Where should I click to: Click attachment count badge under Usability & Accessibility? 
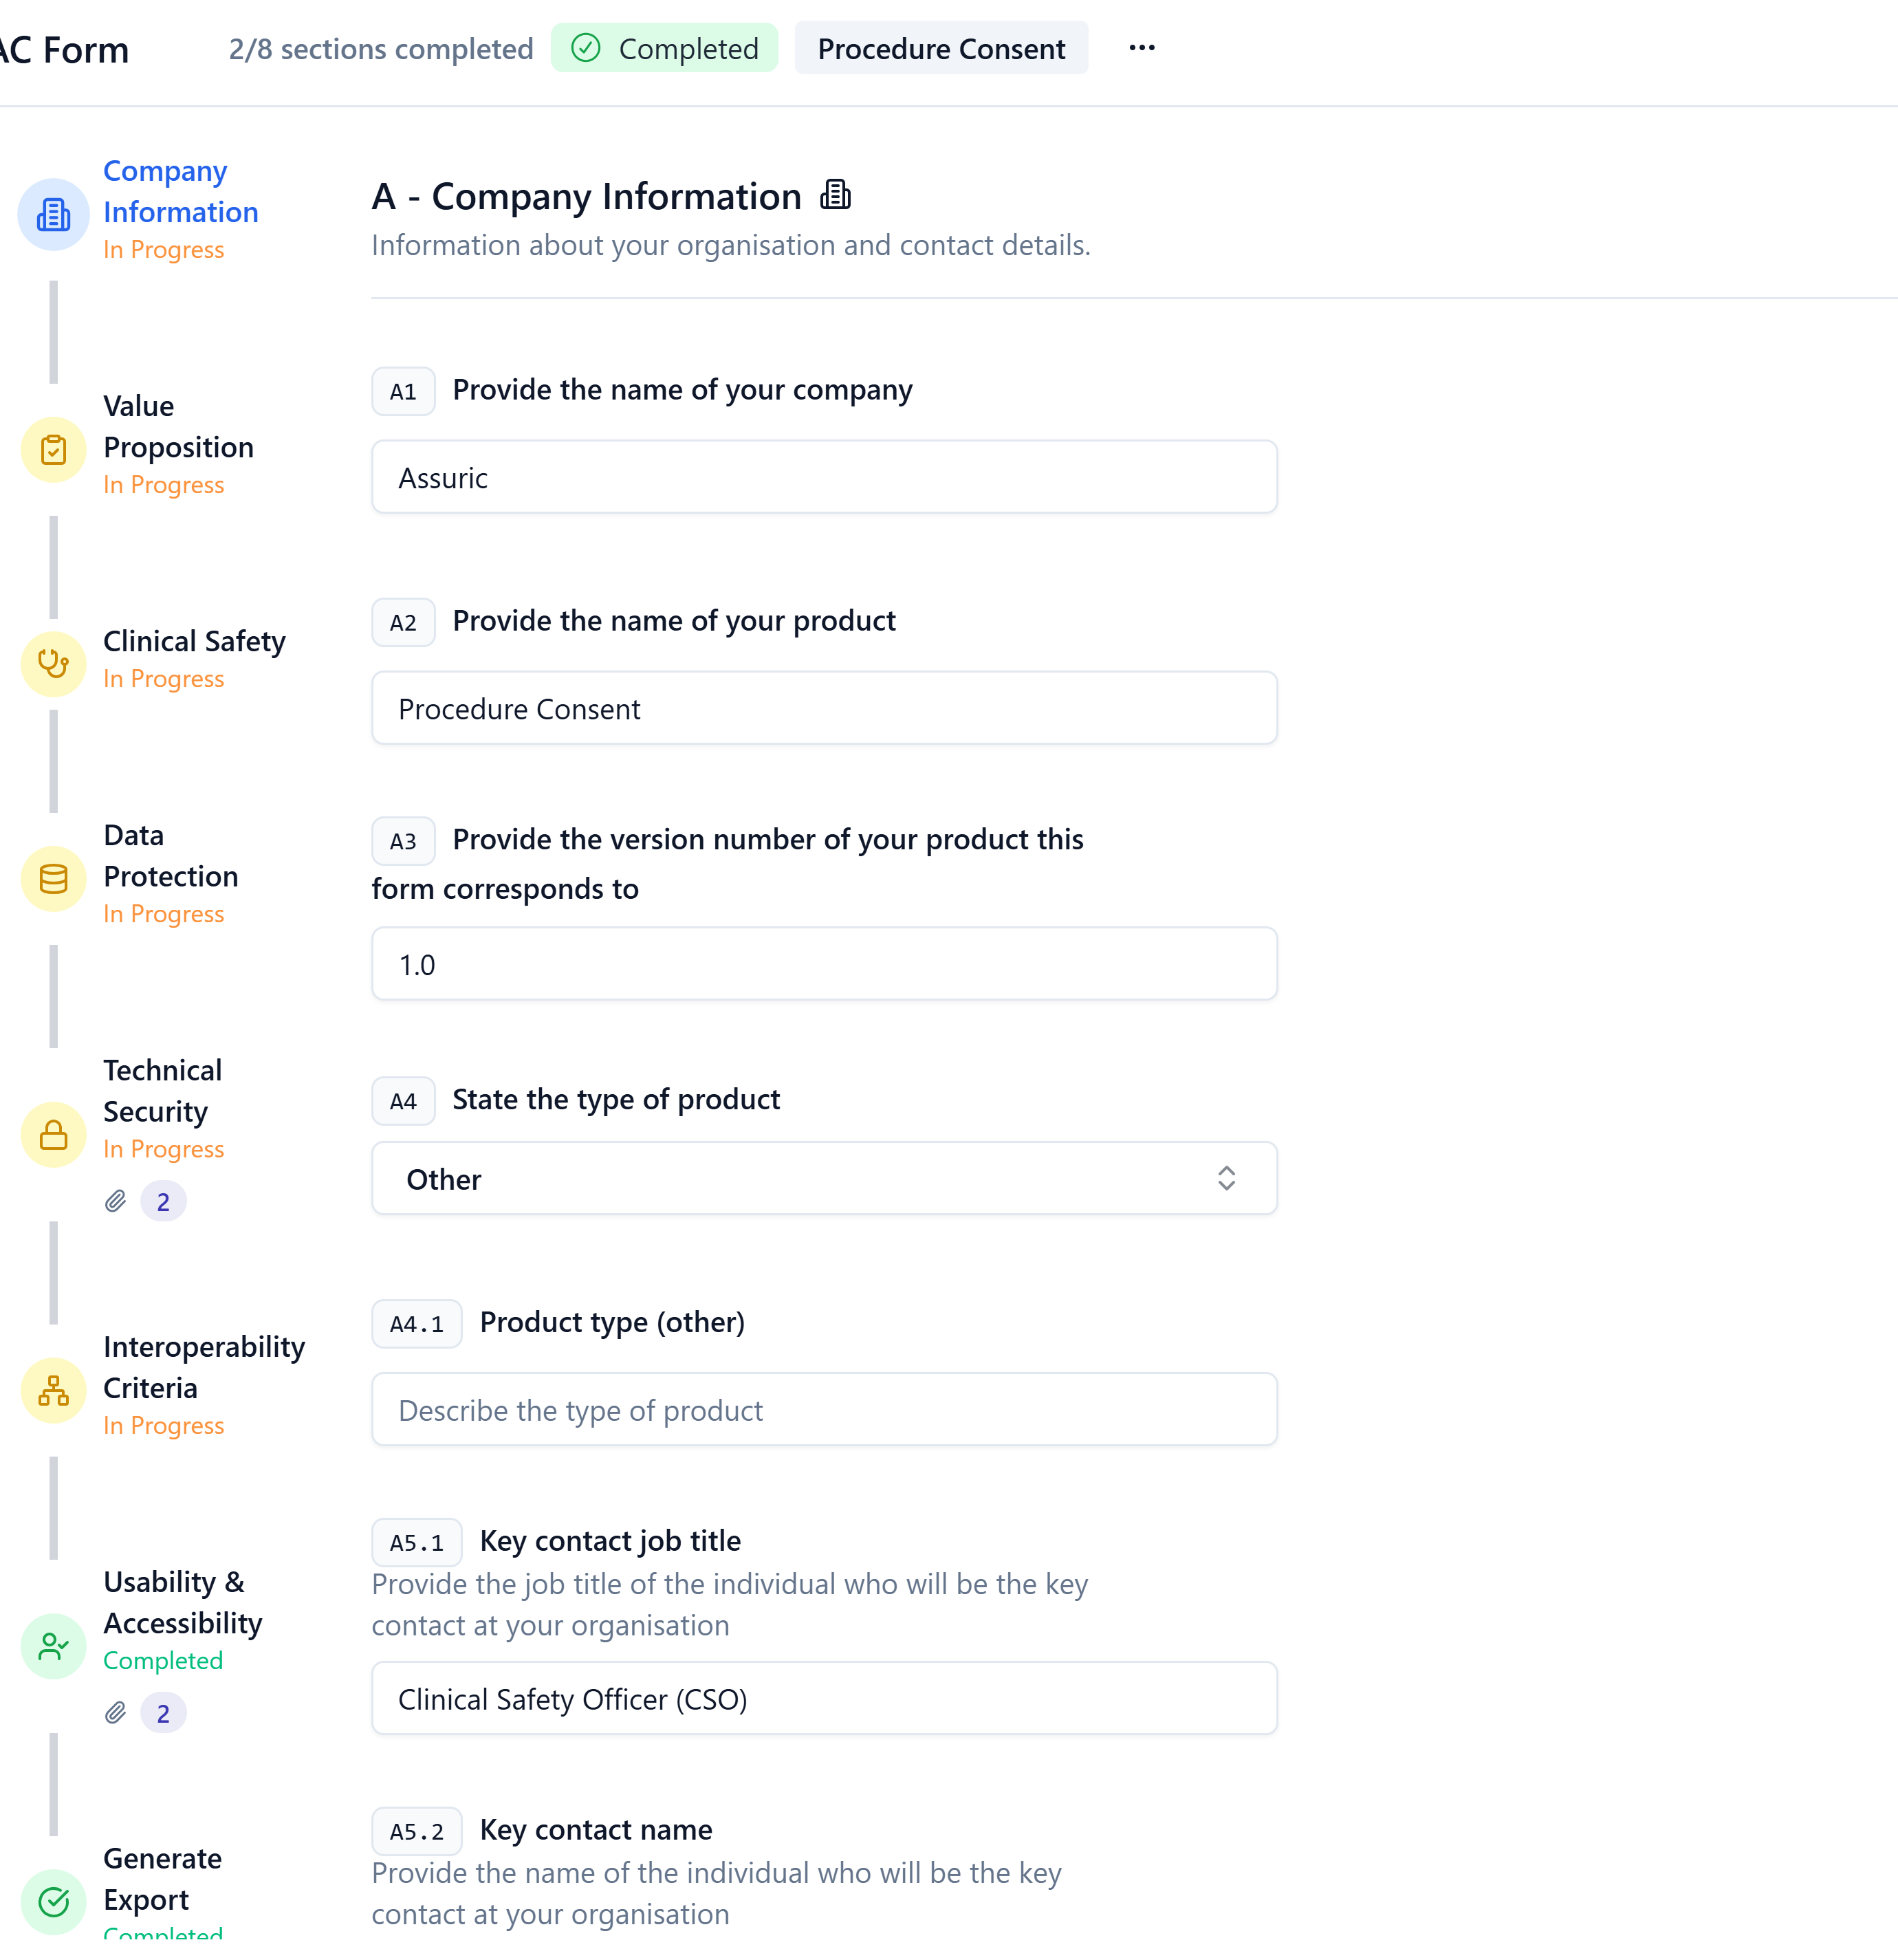click(163, 1714)
